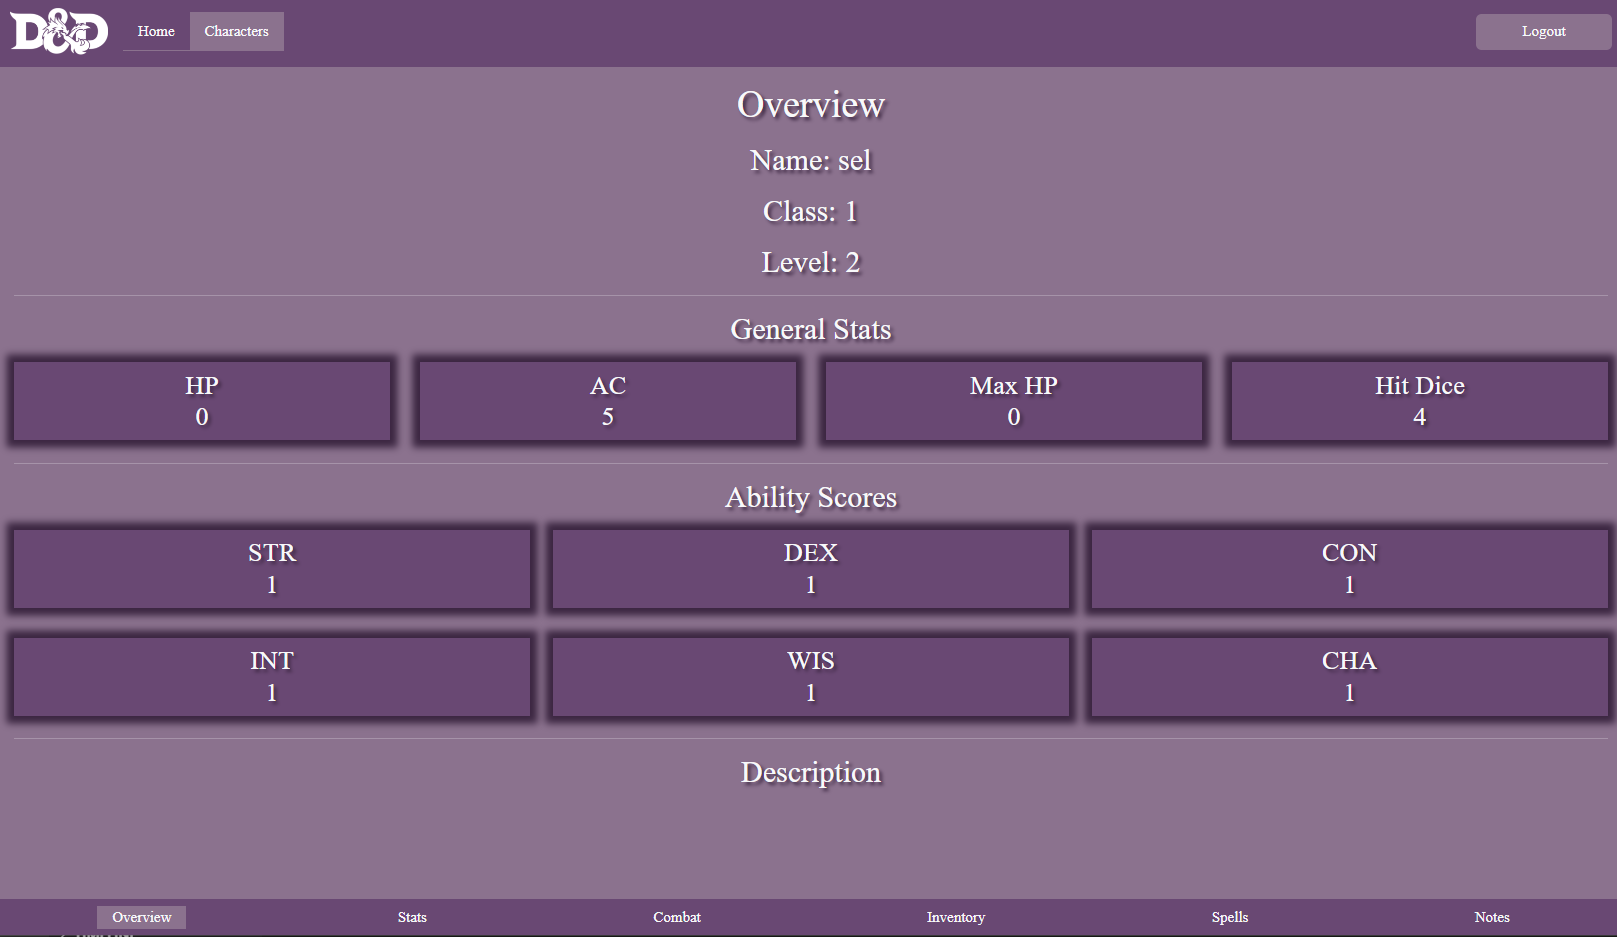Click the STR ability score box
Viewport: 1617px width, 937px height.
(272, 569)
